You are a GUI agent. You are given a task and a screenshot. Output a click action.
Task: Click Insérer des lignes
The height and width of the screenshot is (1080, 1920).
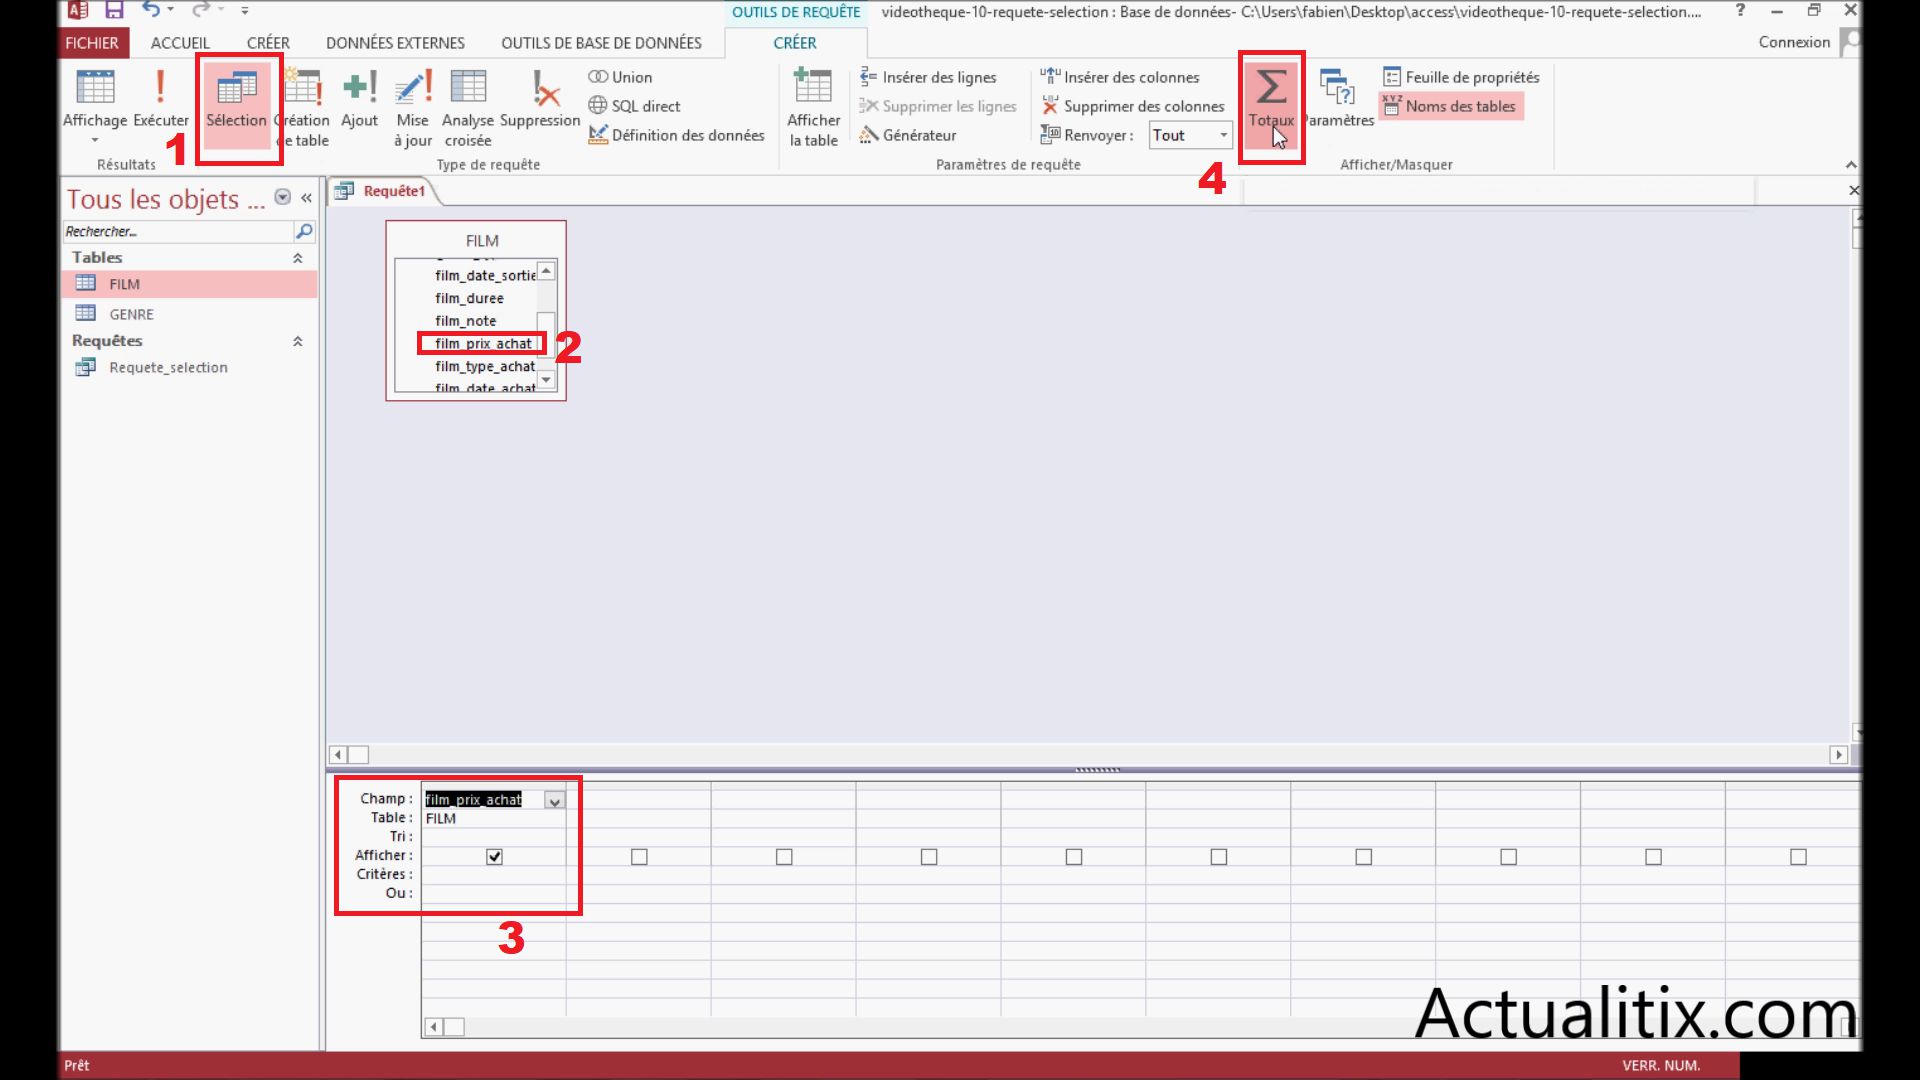pos(928,77)
